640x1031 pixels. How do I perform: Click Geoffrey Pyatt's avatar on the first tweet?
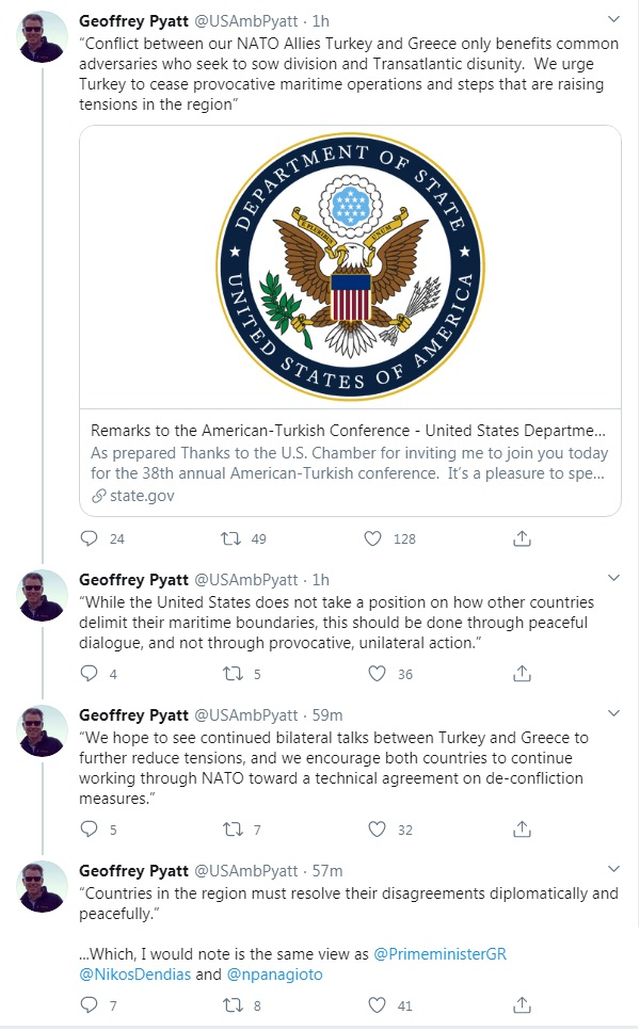coord(43,37)
